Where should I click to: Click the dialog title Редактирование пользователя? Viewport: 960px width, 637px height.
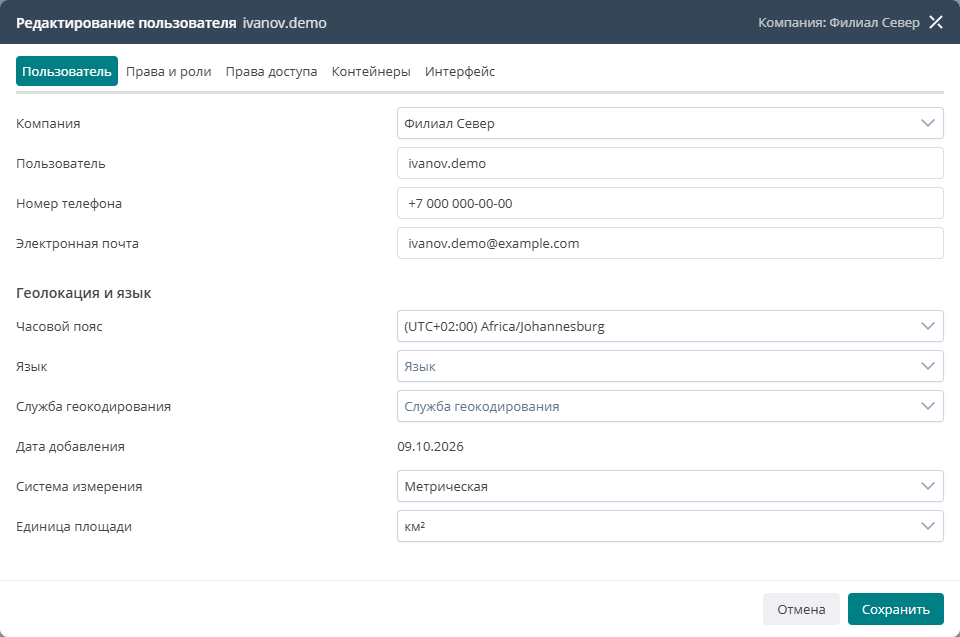pos(126,23)
